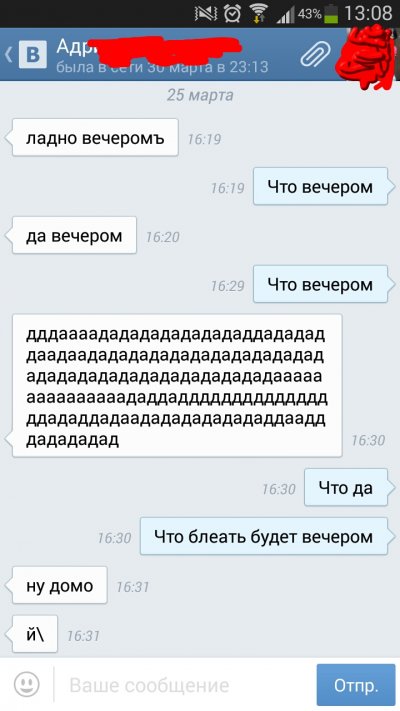Tap the clock showing 13:08

368,13
